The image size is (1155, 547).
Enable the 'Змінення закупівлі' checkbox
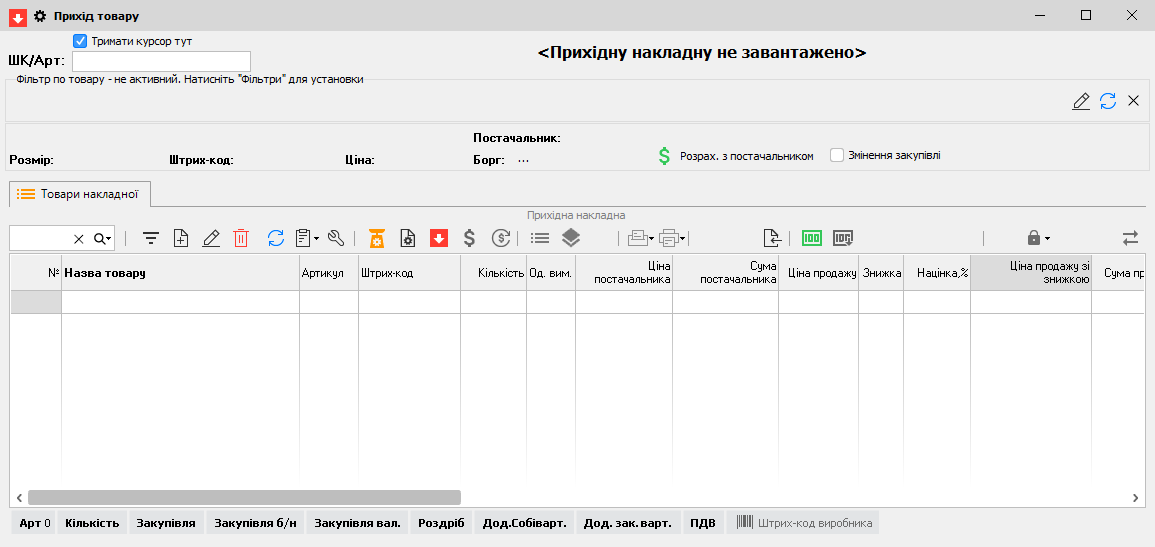pos(837,155)
